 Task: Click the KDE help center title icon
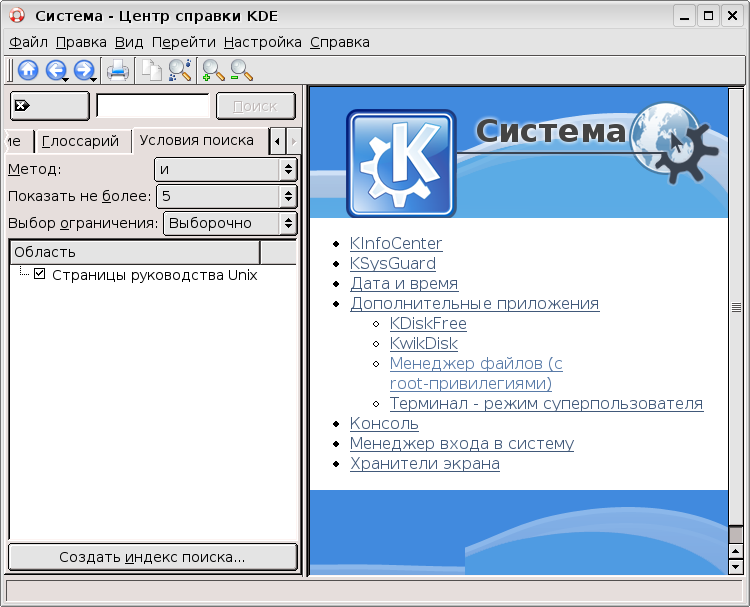click(17, 15)
